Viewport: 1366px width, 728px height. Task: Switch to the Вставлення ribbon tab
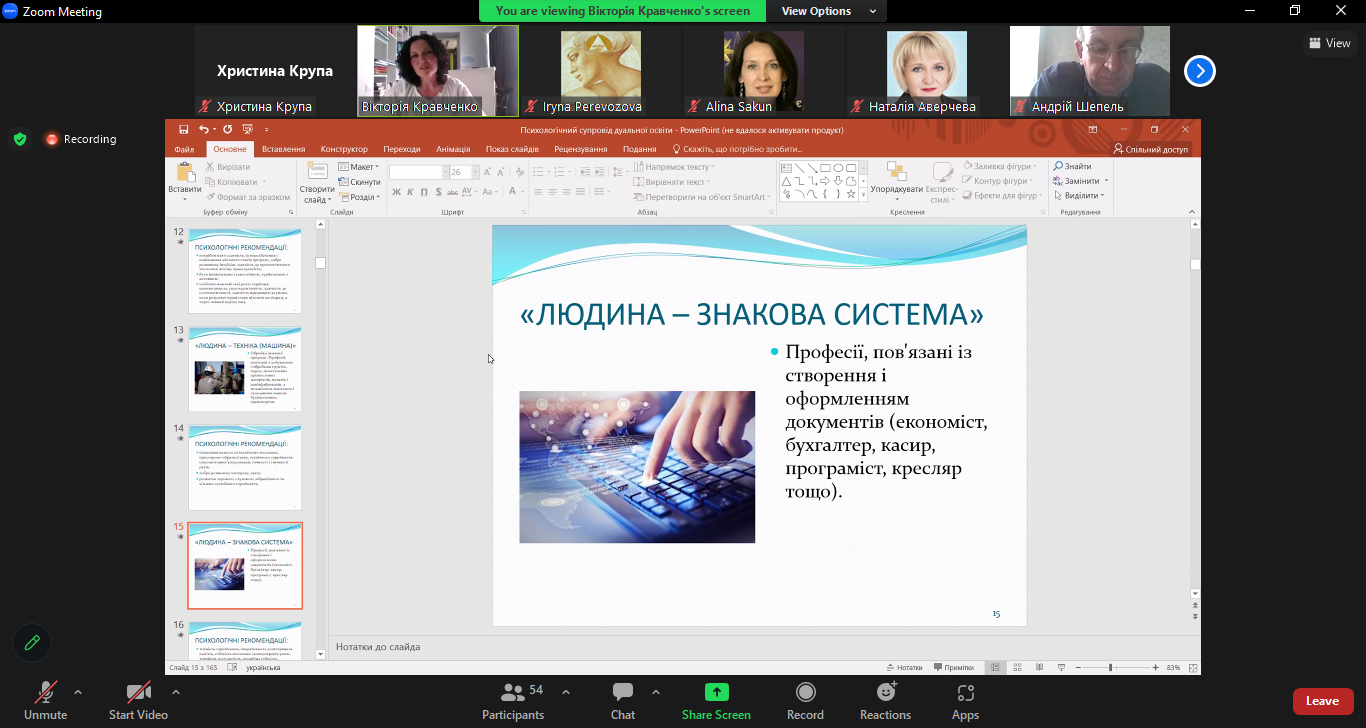click(283, 149)
